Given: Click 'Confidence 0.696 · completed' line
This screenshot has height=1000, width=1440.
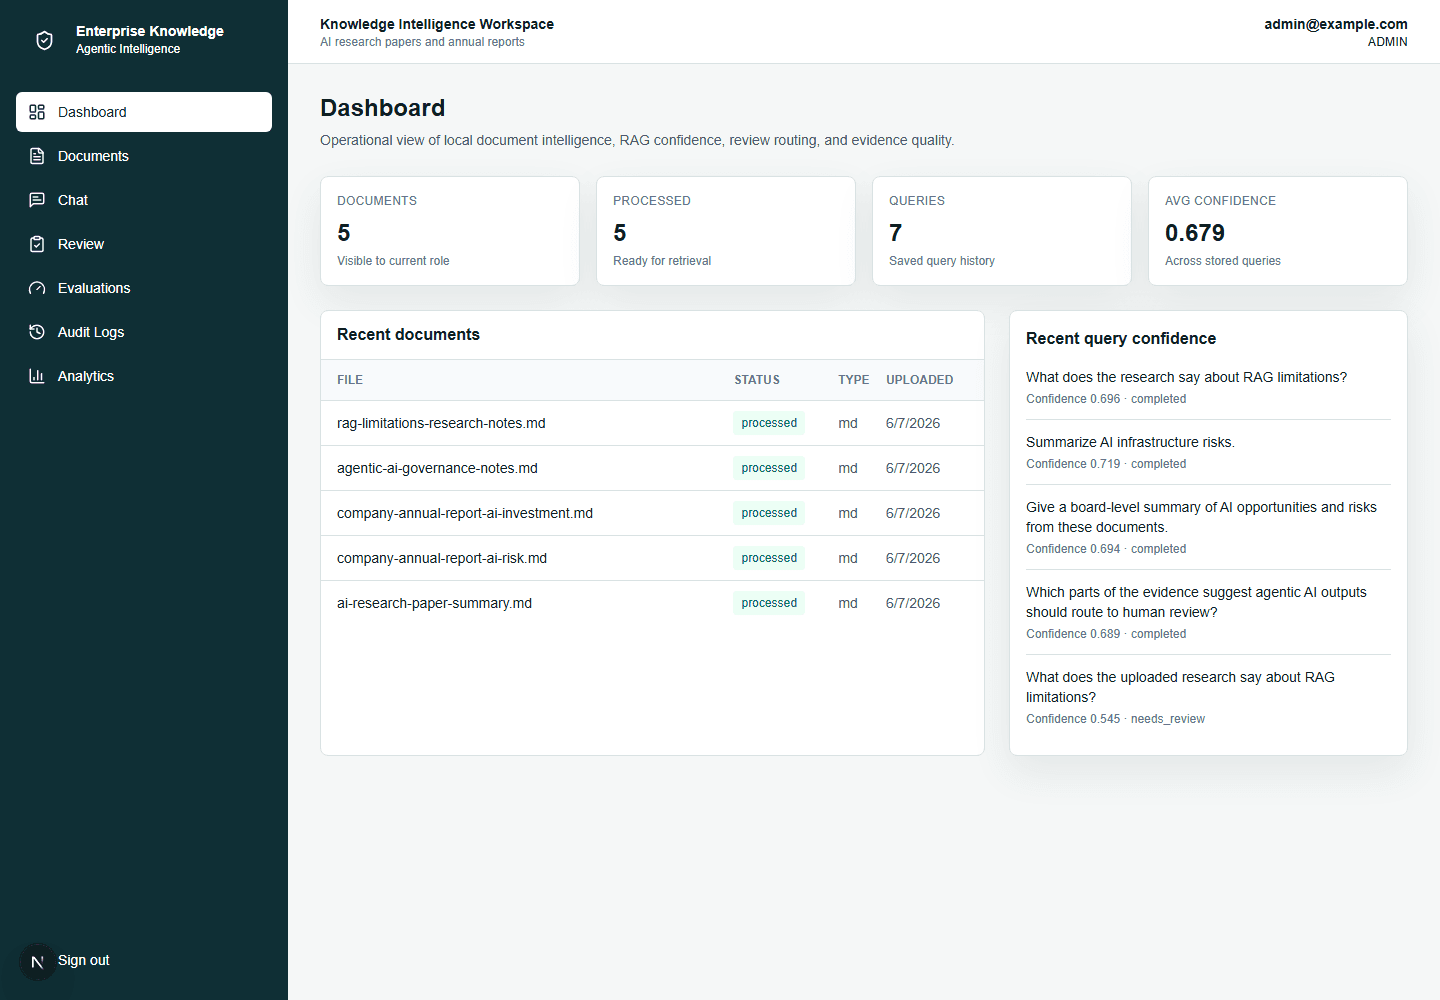Looking at the screenshot, I should coord(1106,399).
